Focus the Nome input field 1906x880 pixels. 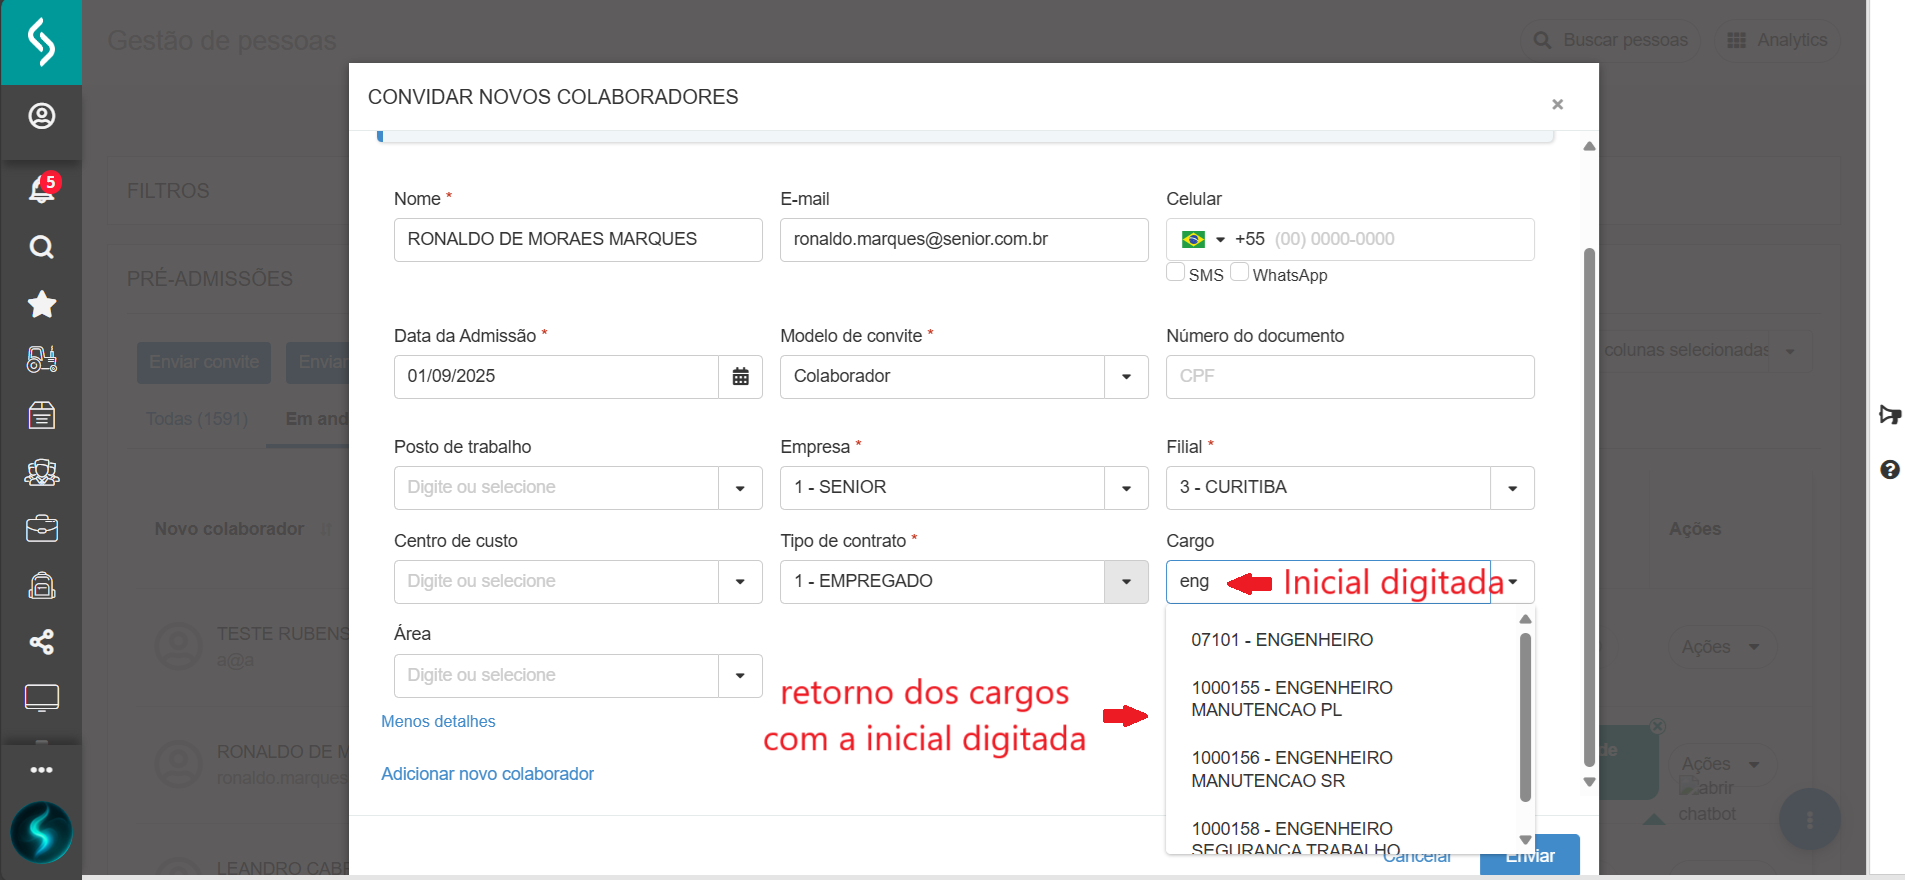[578, 240]
